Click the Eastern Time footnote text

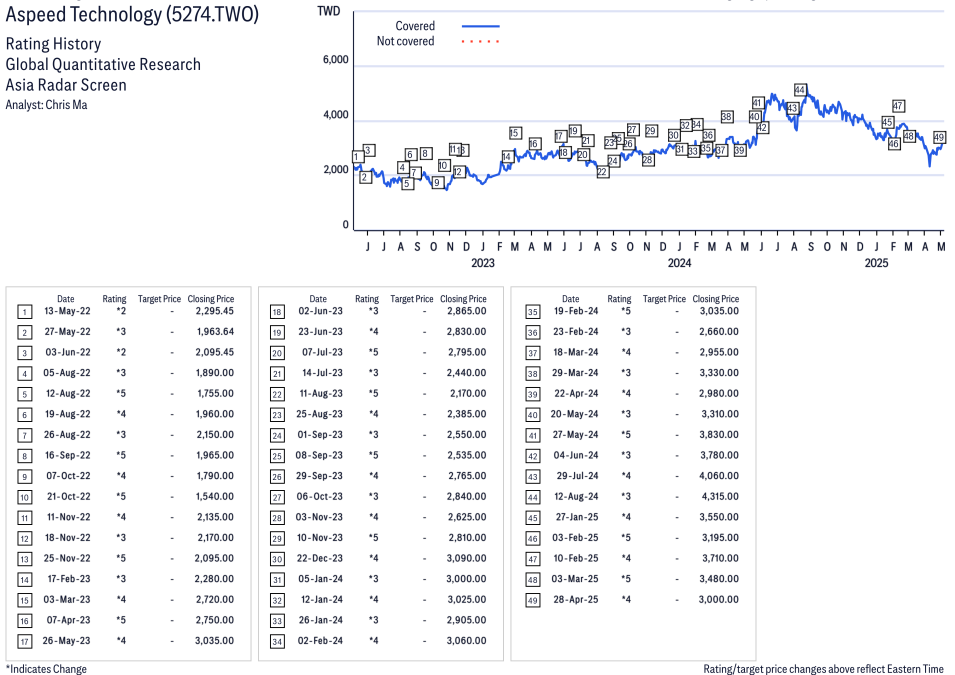point(823,668)
